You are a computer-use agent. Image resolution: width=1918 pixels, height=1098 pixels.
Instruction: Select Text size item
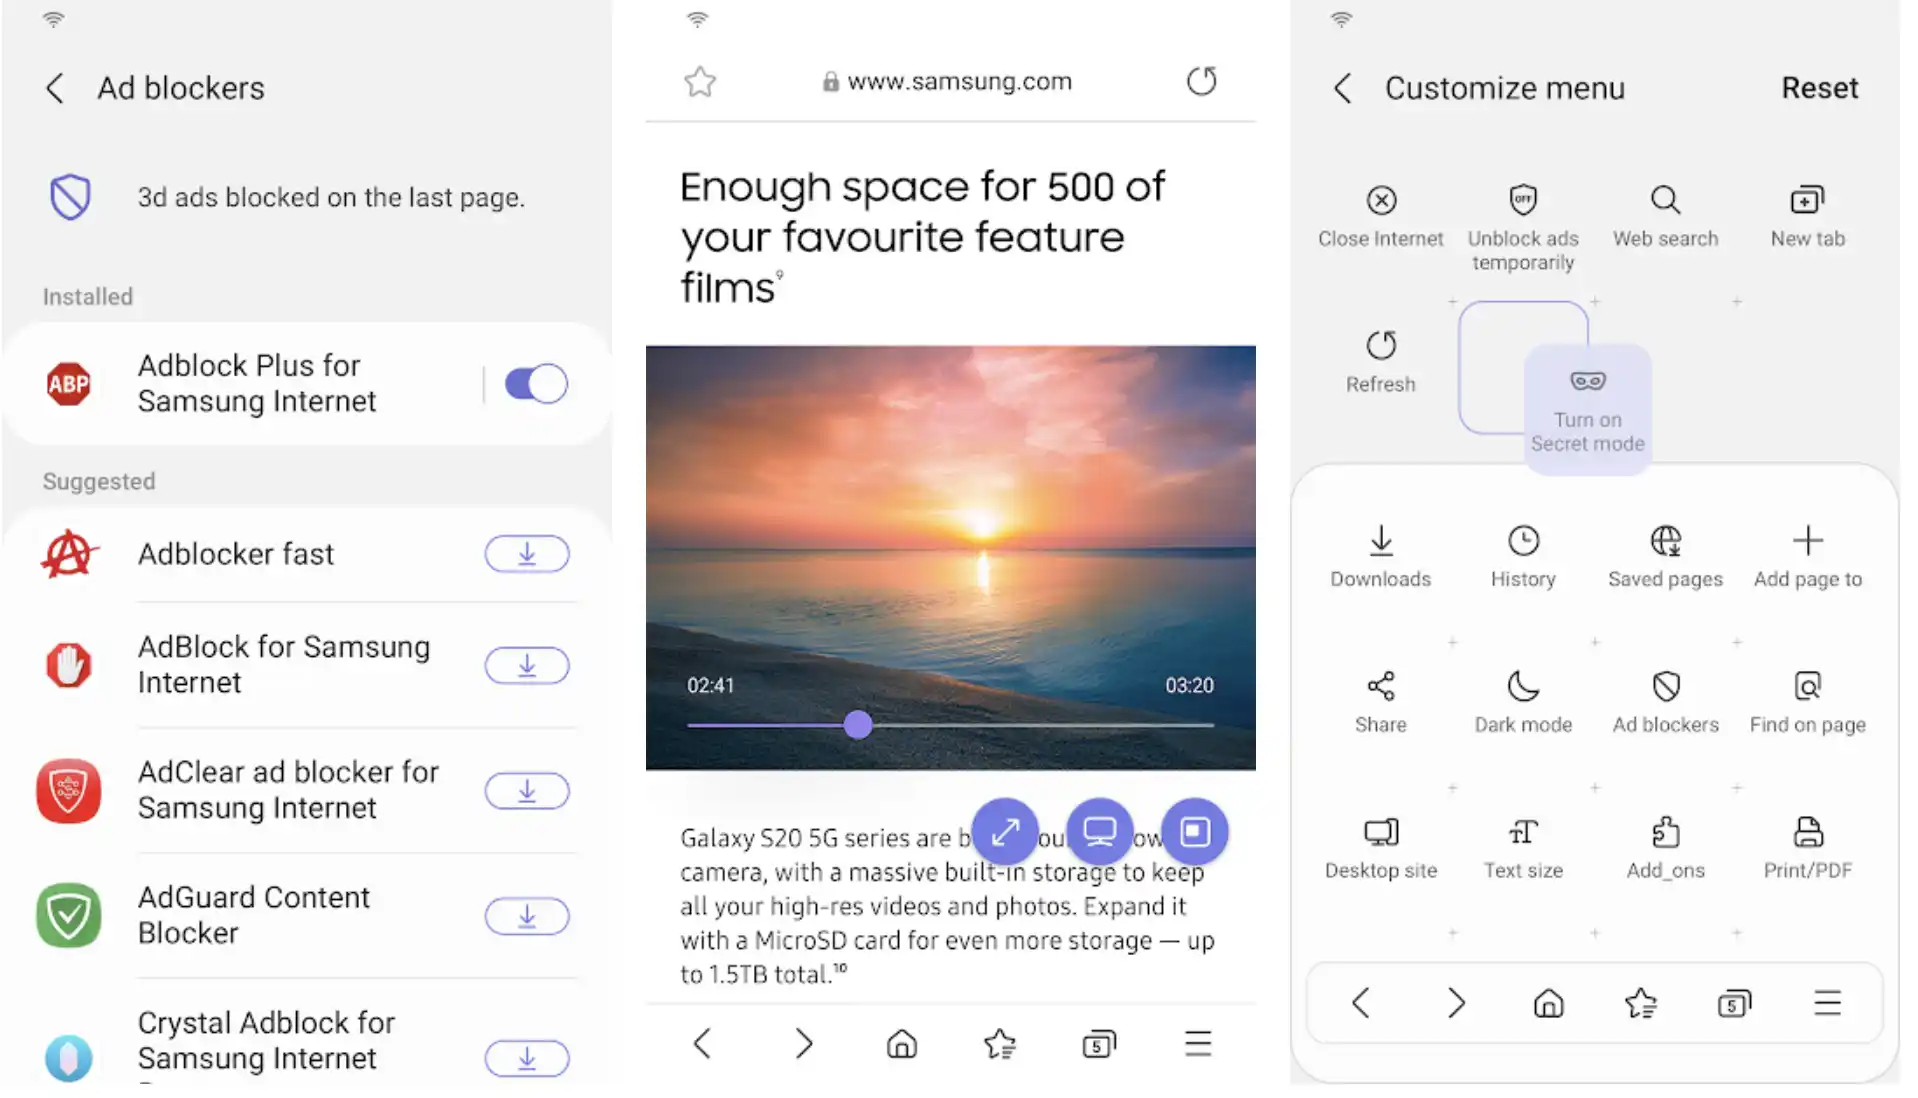1523,848
